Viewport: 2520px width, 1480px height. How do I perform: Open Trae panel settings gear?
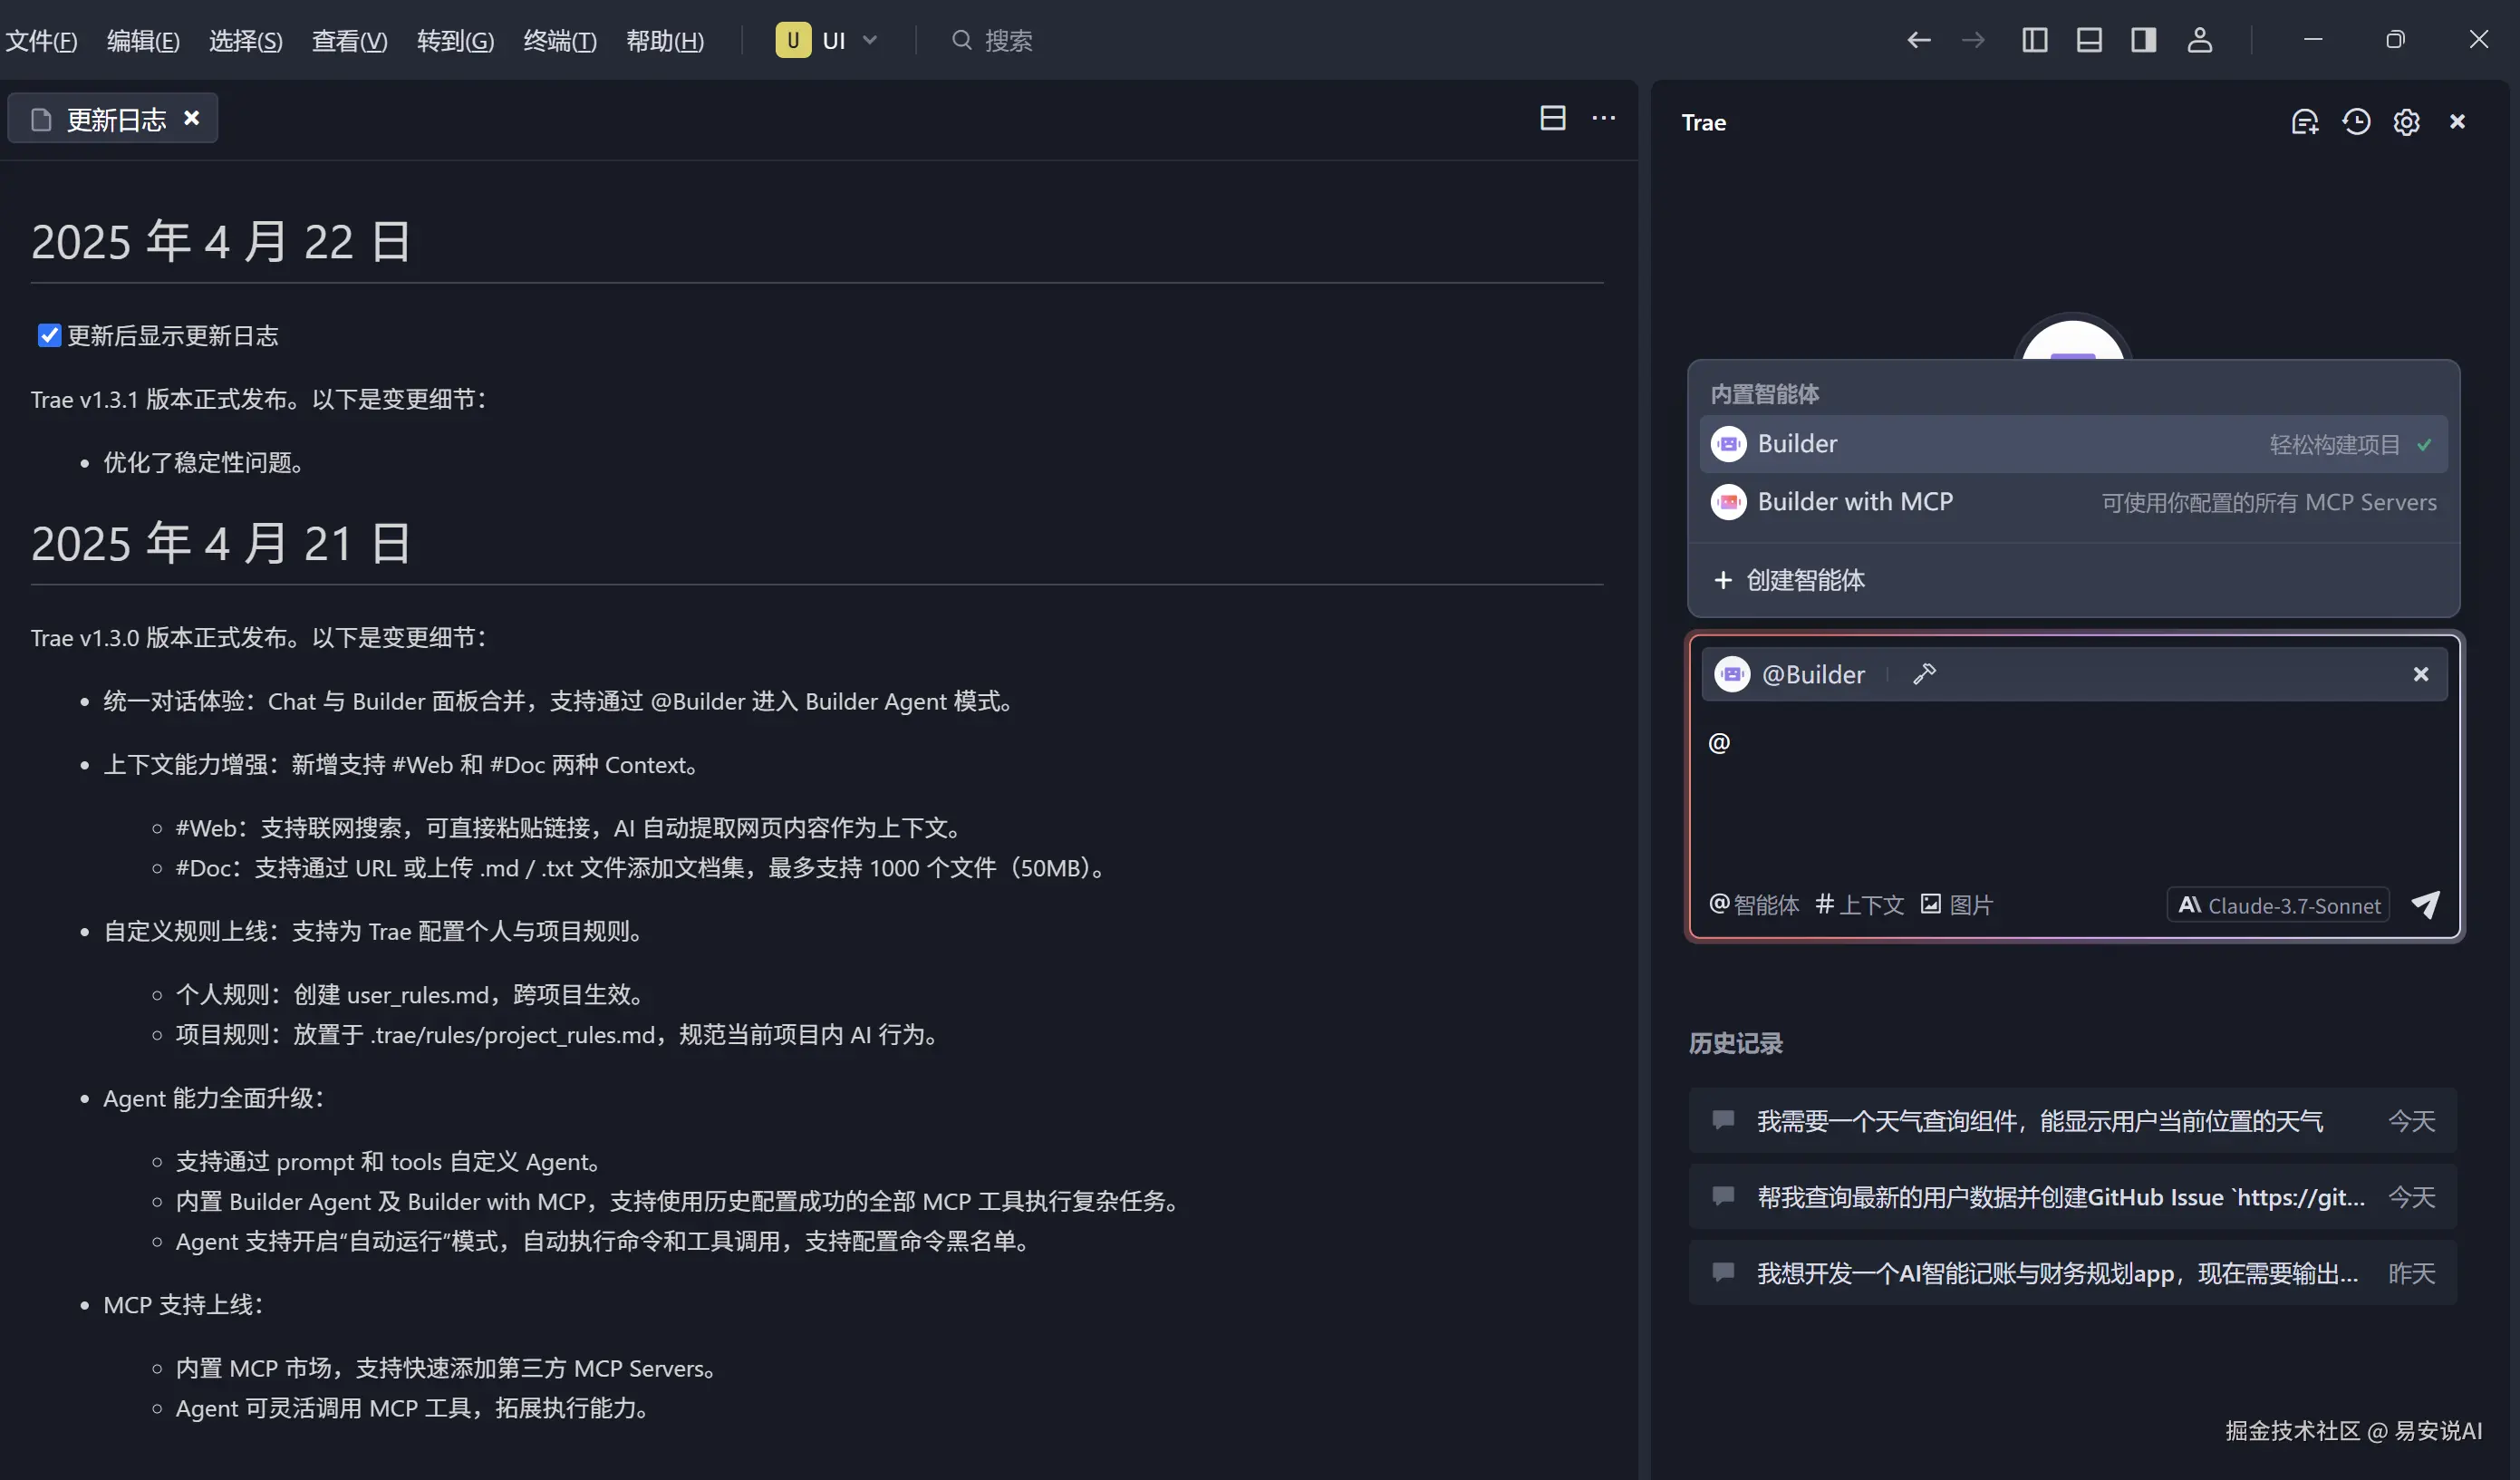pyautogui.click(x=2406, y=122)
